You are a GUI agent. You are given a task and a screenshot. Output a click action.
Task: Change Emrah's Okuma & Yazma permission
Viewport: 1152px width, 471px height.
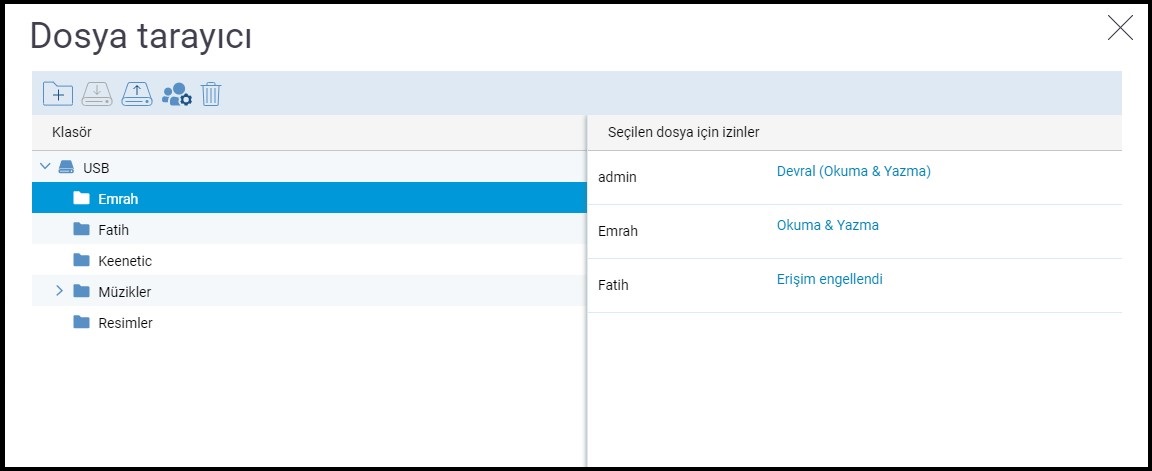[x=827, y=225]
